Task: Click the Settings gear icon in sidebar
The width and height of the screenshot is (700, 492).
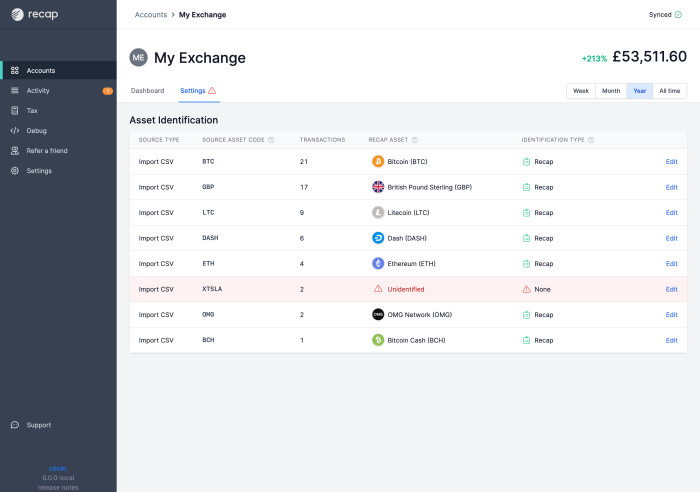Action: (15, 171)
